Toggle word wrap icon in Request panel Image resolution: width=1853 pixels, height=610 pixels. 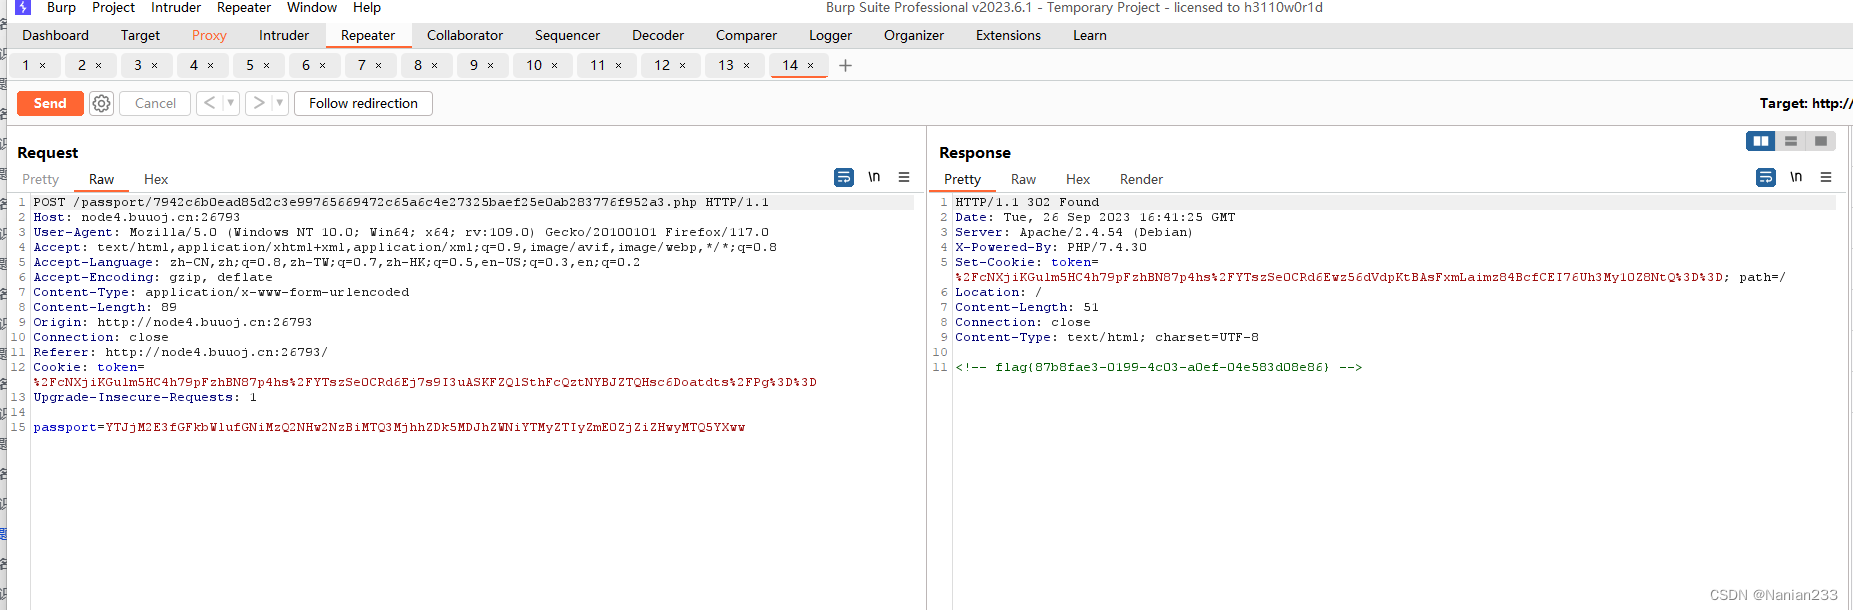coord(844,177)
